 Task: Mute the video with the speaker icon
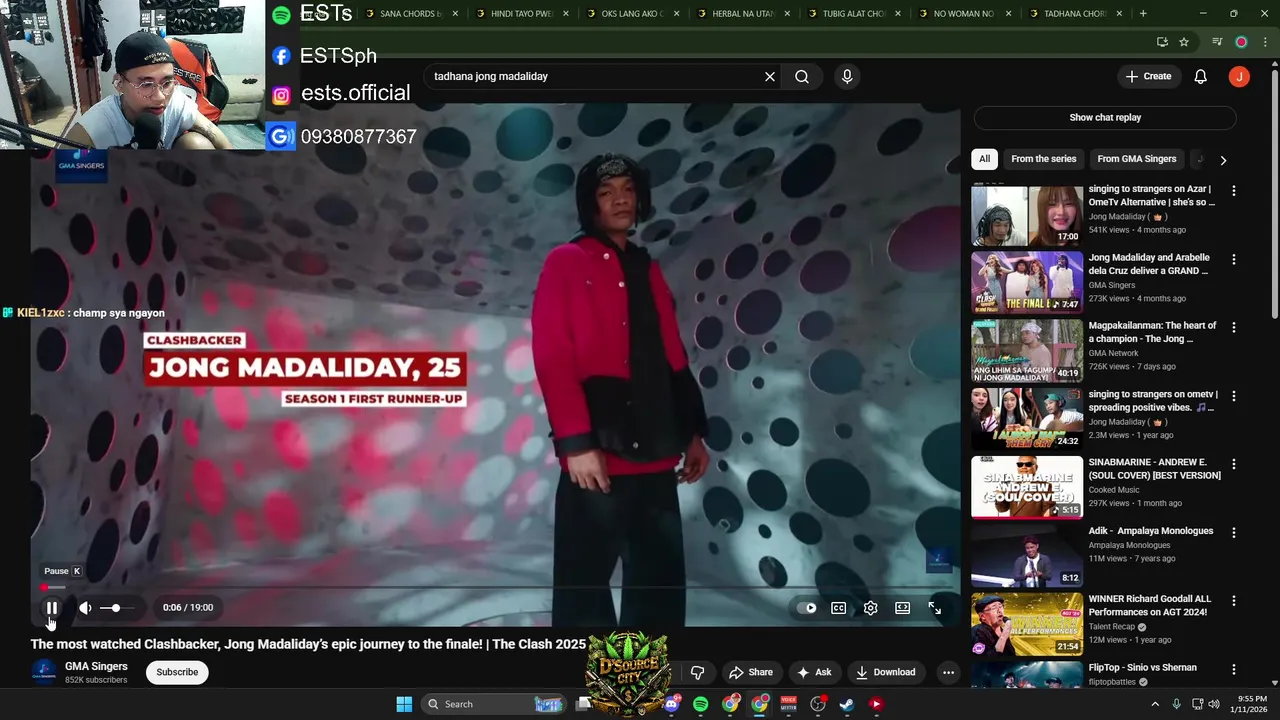85,608
